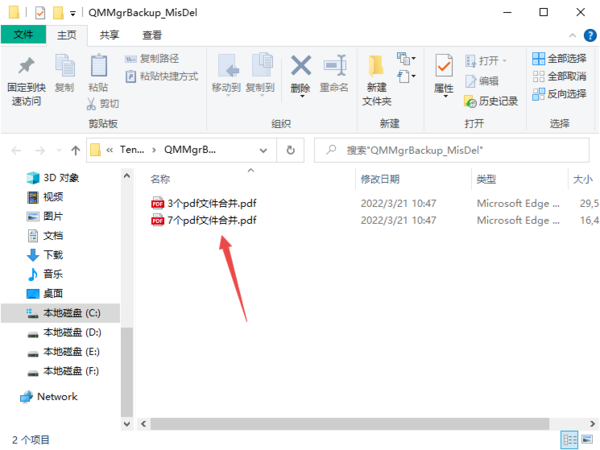The image size is (600, 450).
Task: Select Network in navigation pane
Action: tap(49, 397)
